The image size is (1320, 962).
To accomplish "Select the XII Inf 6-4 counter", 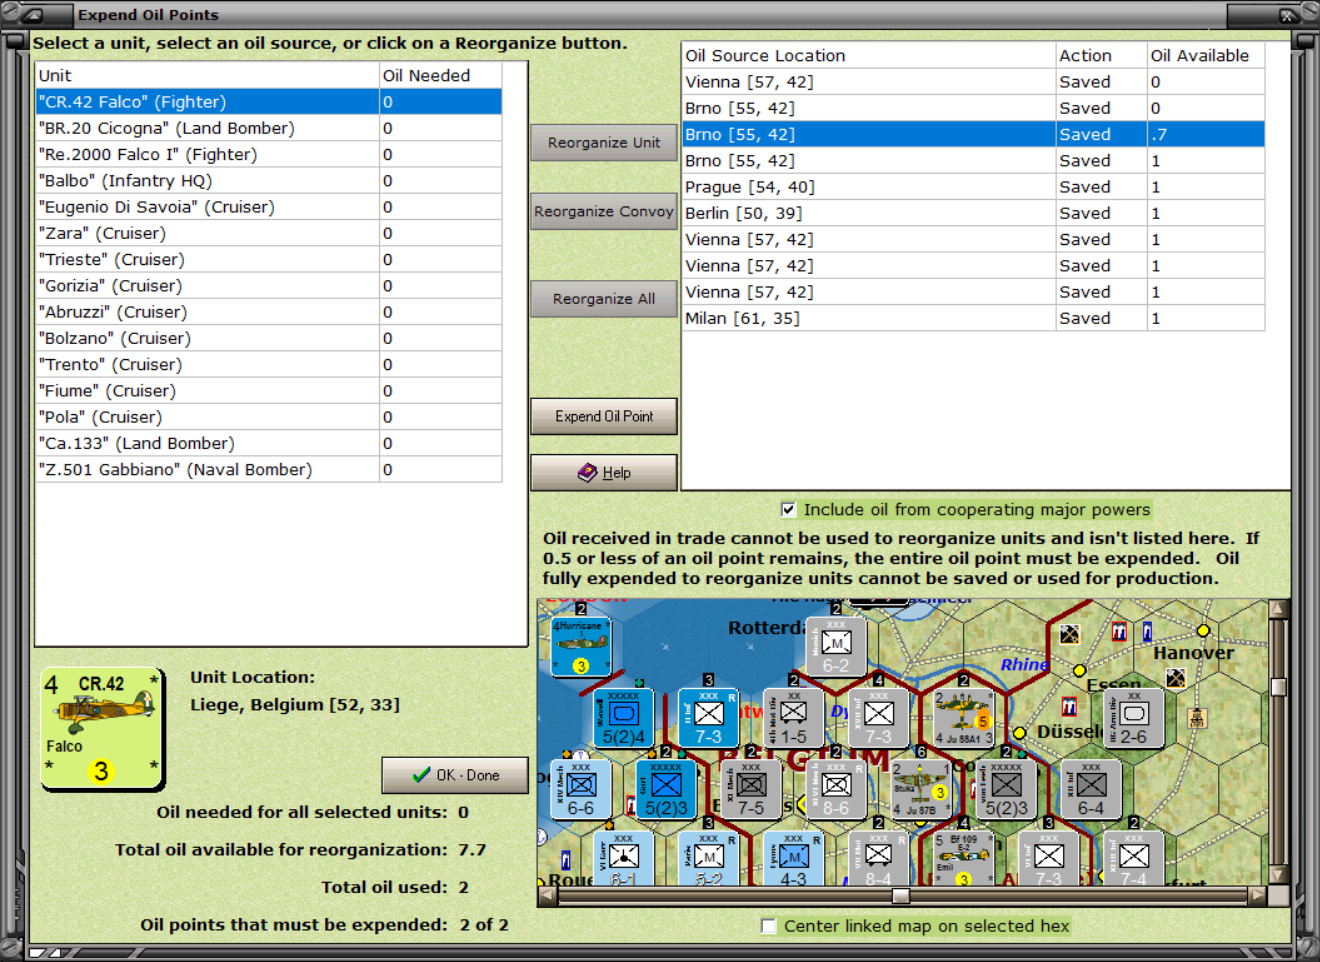I will [x=1091, y=790].
